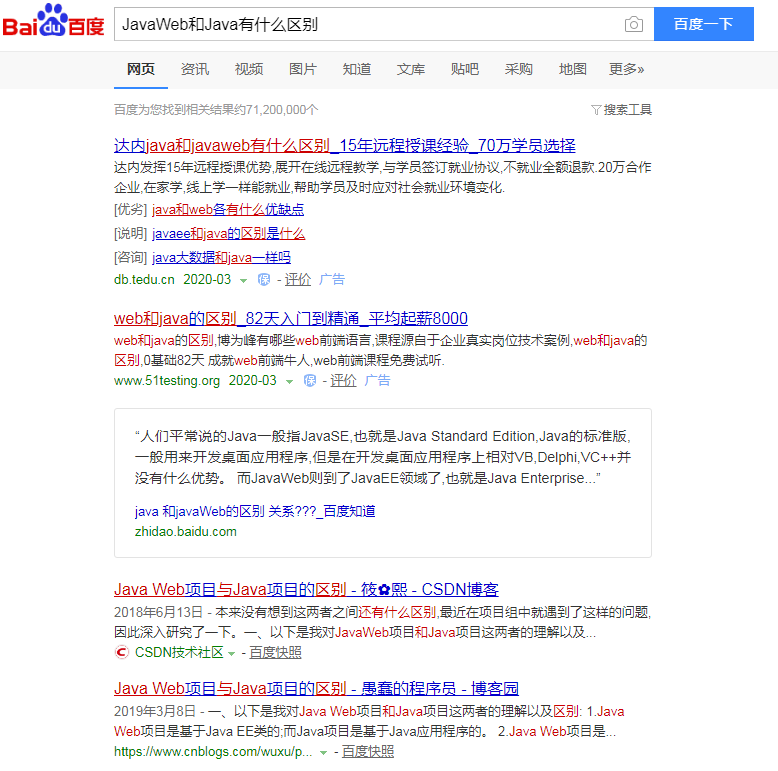Click the 2018年6月13日 snippet text
Screen dimensions: 778x771
158,612
